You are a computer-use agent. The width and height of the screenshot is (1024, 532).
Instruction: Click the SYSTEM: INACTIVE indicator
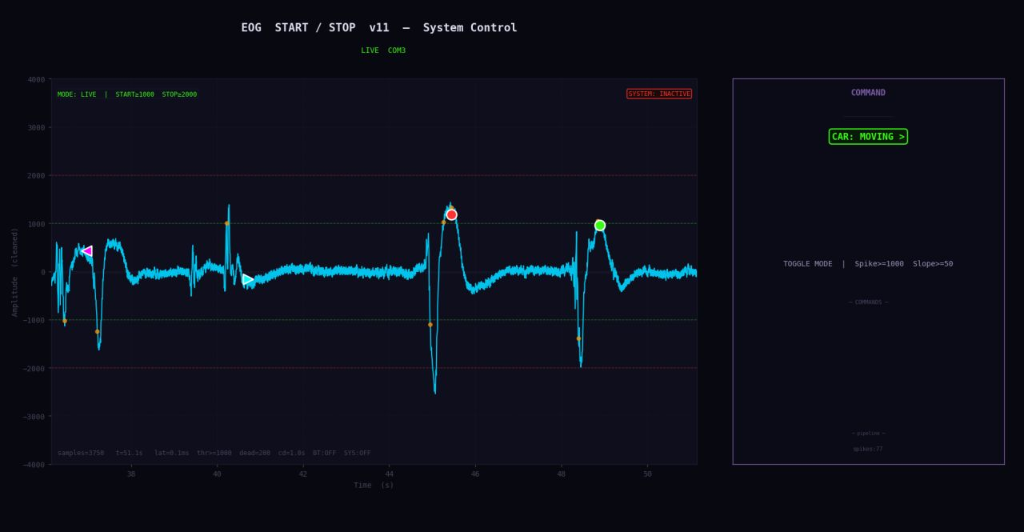tap(659, 94)
